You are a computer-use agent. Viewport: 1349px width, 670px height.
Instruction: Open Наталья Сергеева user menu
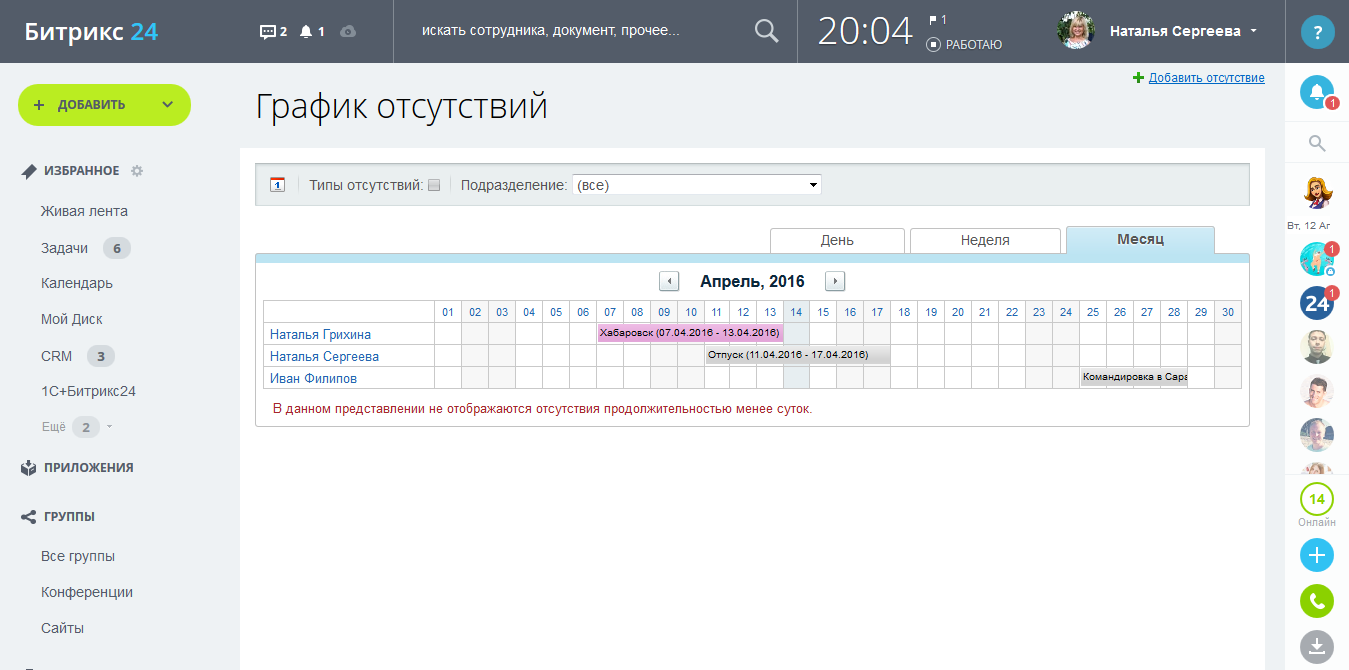[1182, 32]
